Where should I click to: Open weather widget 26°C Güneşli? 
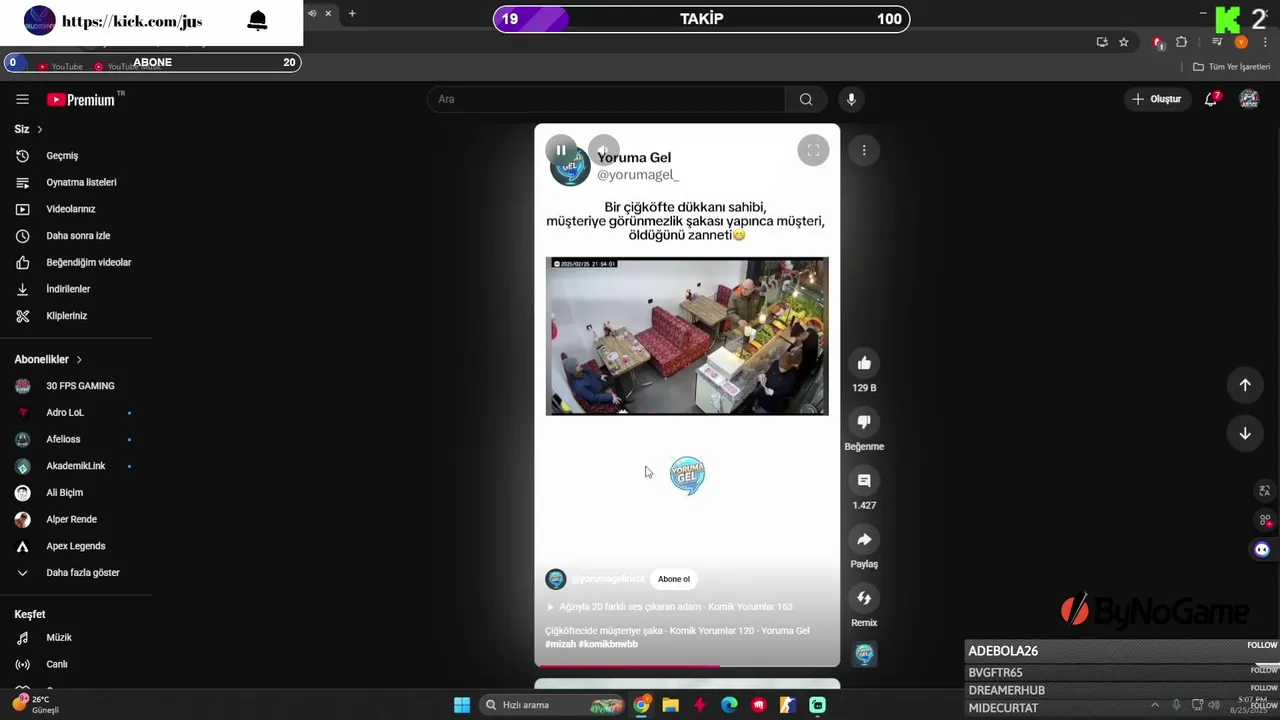tap(36, 704)
